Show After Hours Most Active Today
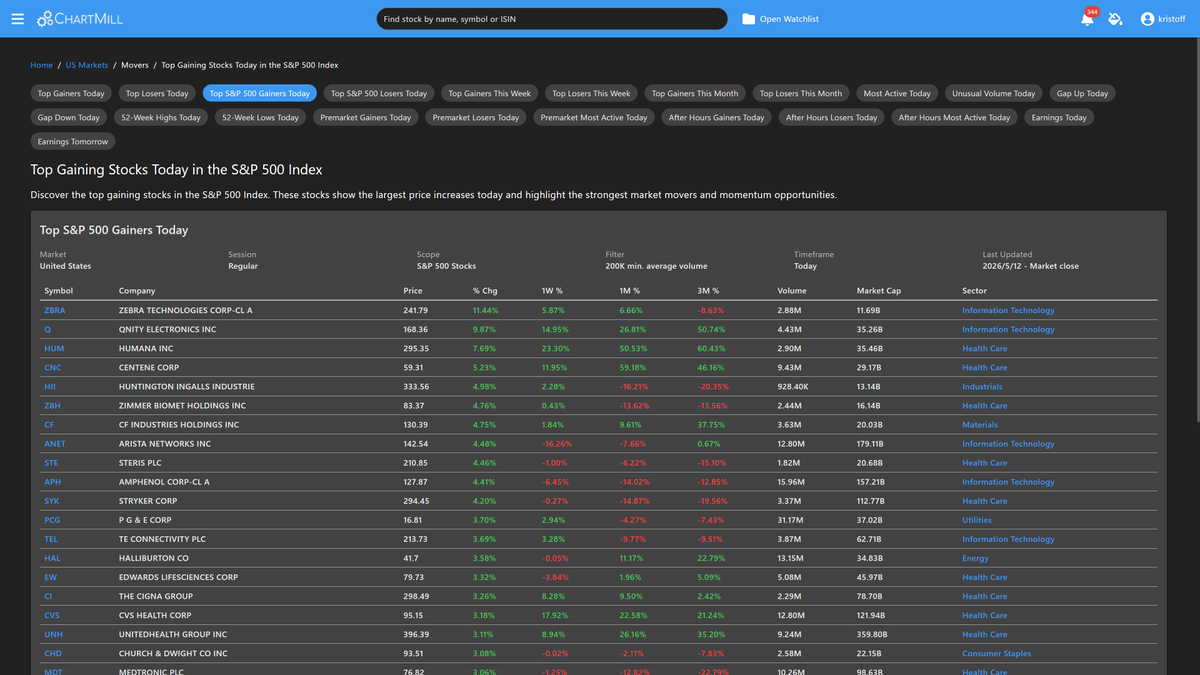Viewport: 1200px width, 675px height. pyautogui.click(x=954, y=117)
